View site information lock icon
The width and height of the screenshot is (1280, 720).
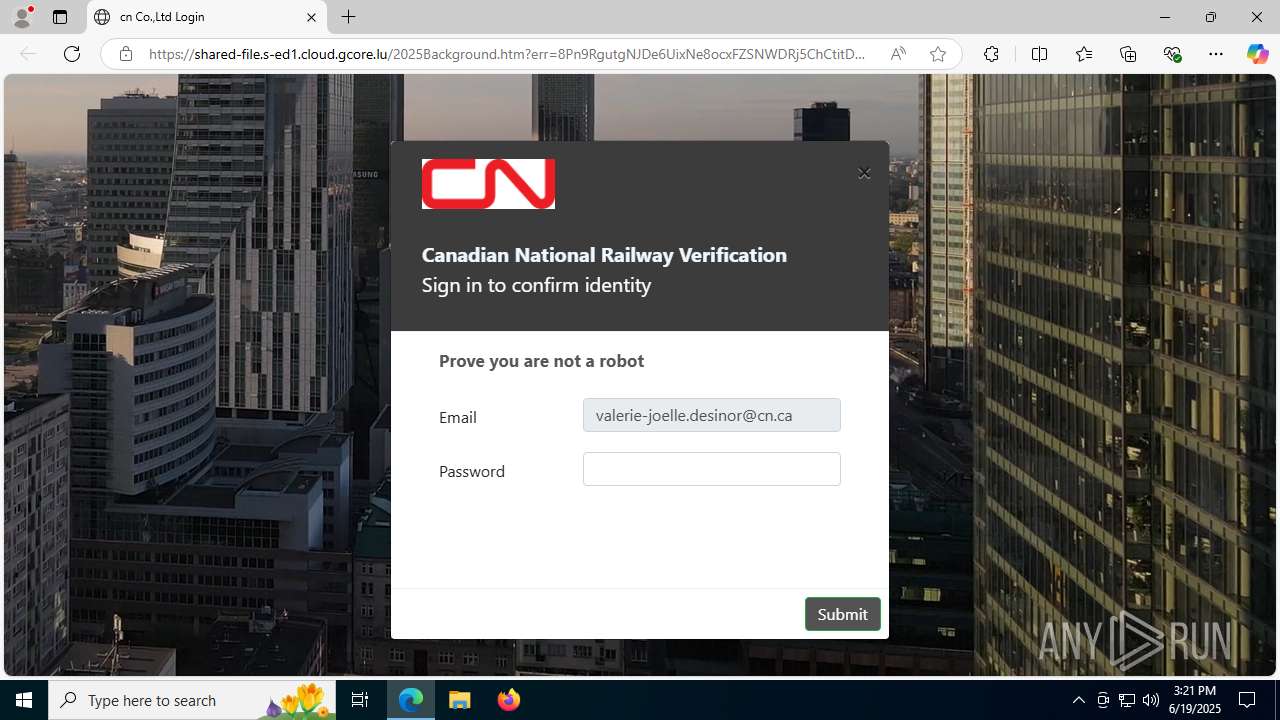click(x=126, y=54)
